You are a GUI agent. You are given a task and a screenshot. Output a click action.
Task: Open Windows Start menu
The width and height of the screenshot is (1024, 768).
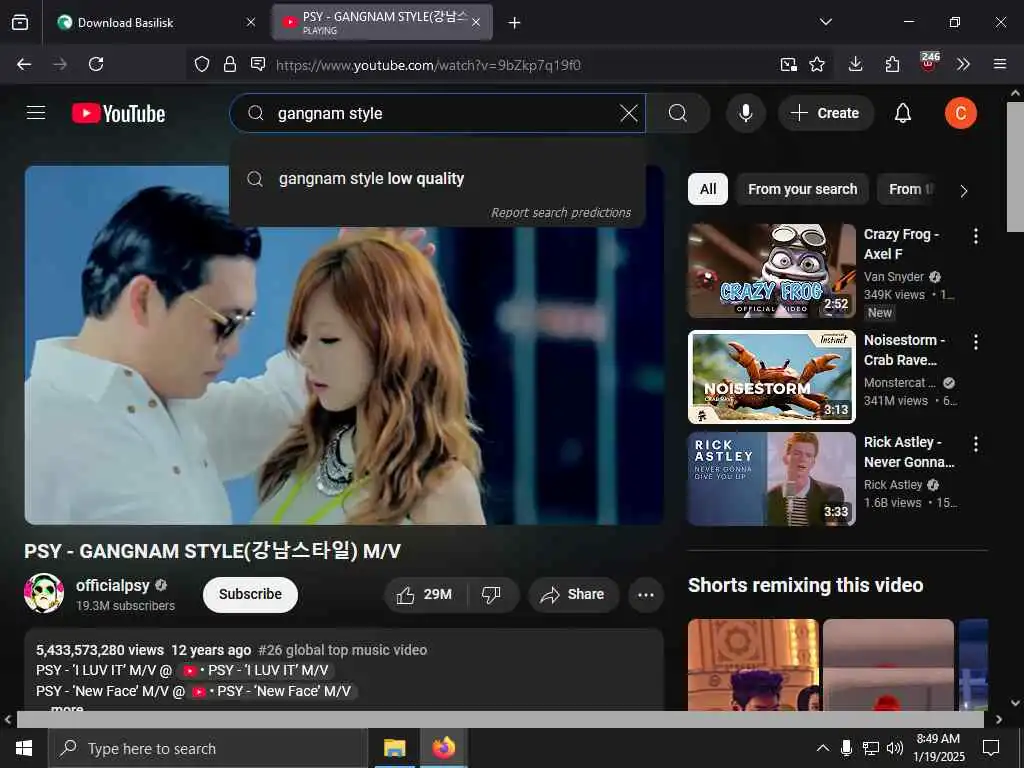click(x=24, y=748)
